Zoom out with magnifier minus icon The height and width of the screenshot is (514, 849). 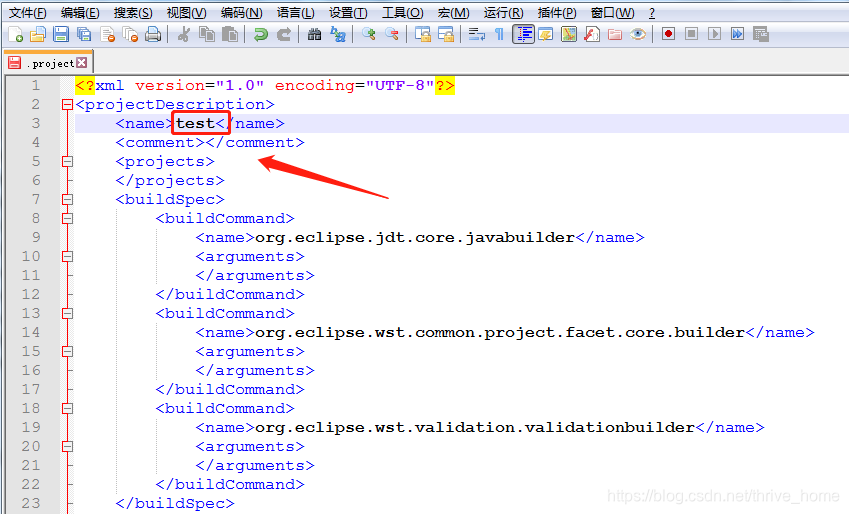click(392, 35)
